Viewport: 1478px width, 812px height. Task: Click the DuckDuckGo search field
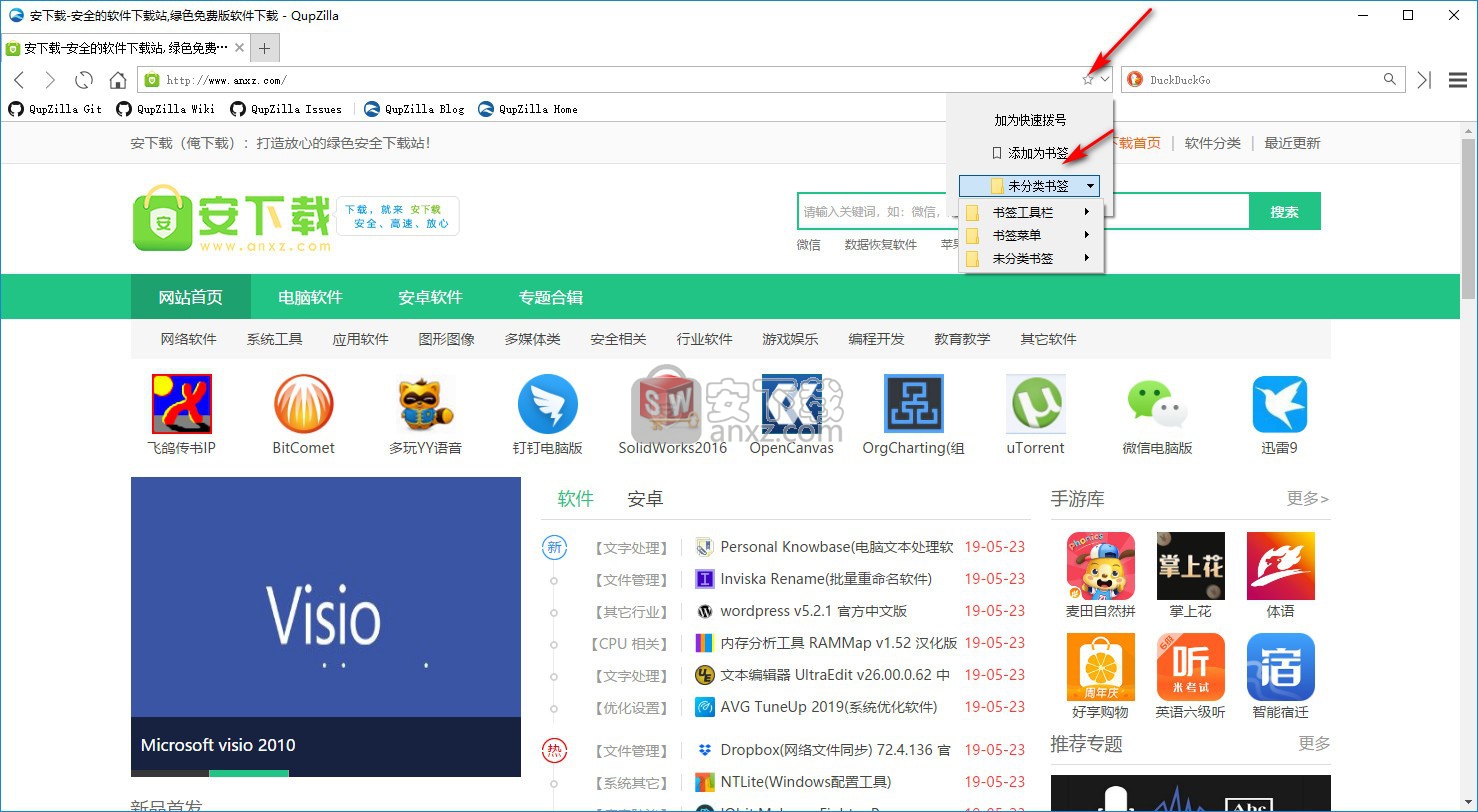[1262, 80]
